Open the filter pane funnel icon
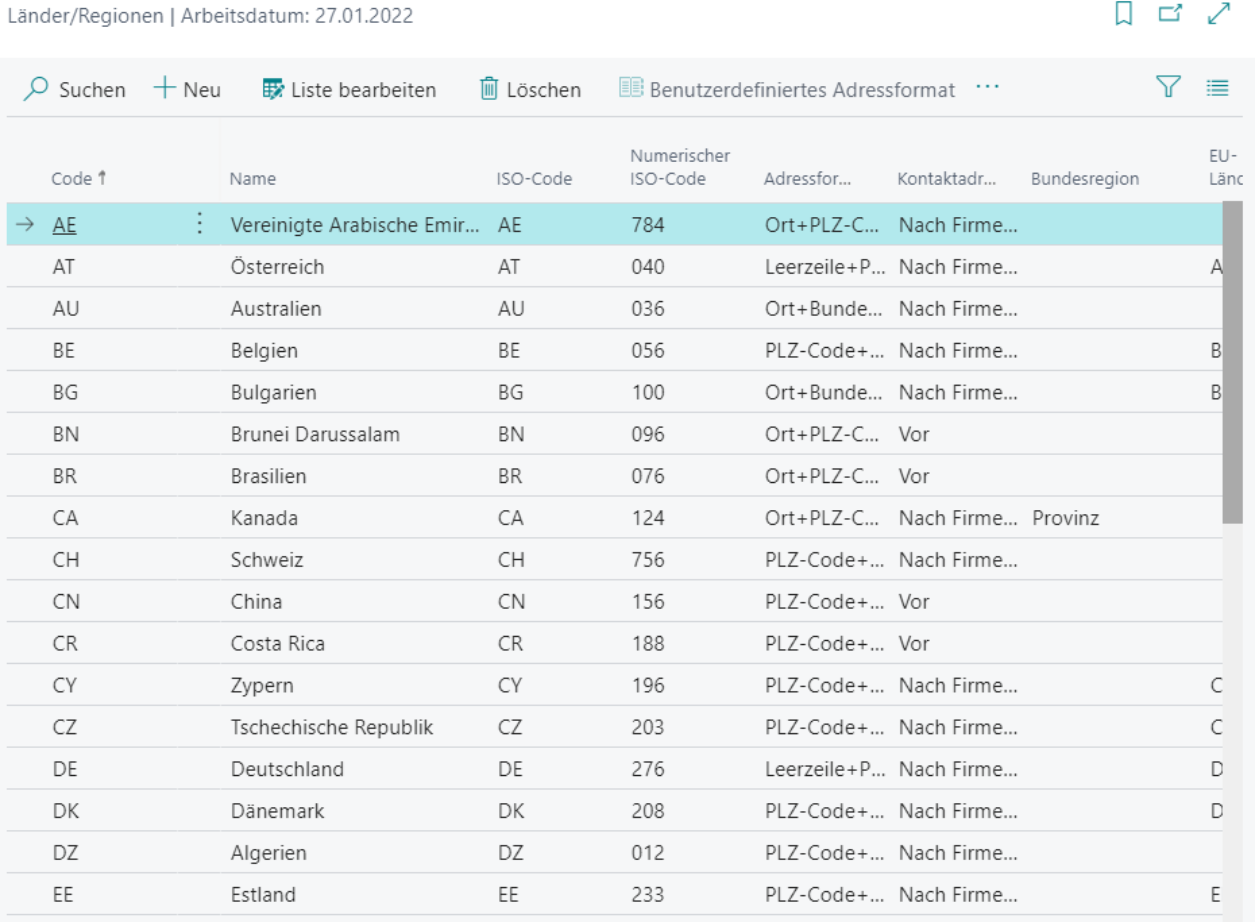Viewport: 1257px width, 924px height. click(1168, 88)
